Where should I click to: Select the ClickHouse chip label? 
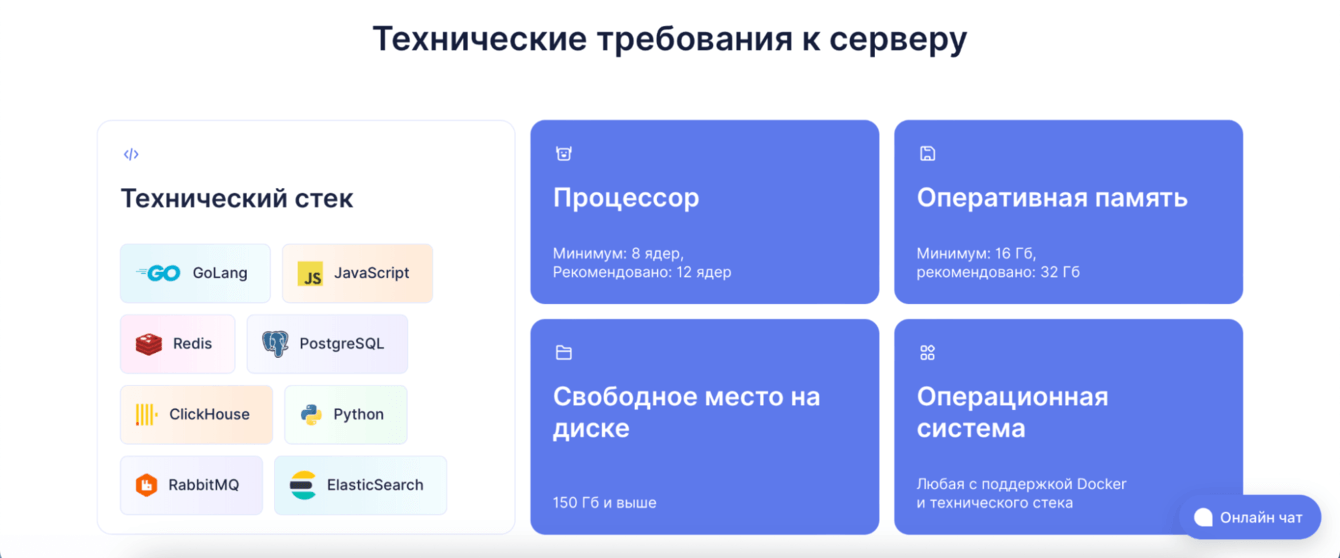[x=209, y=415]
